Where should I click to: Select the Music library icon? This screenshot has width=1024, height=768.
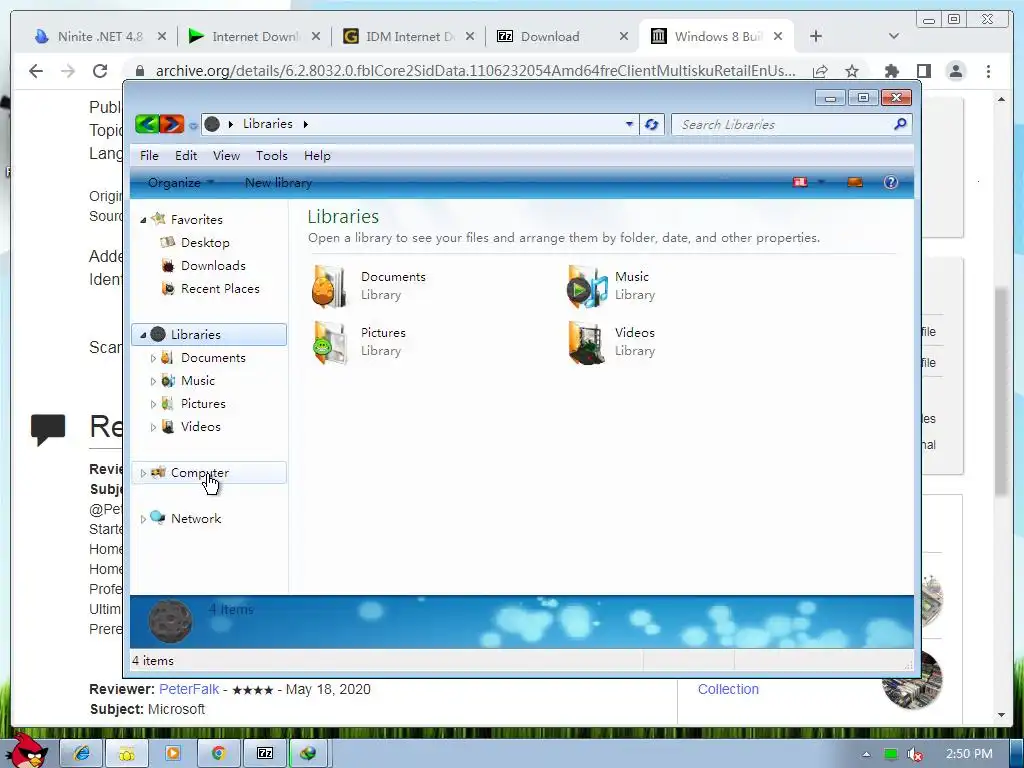586,286
